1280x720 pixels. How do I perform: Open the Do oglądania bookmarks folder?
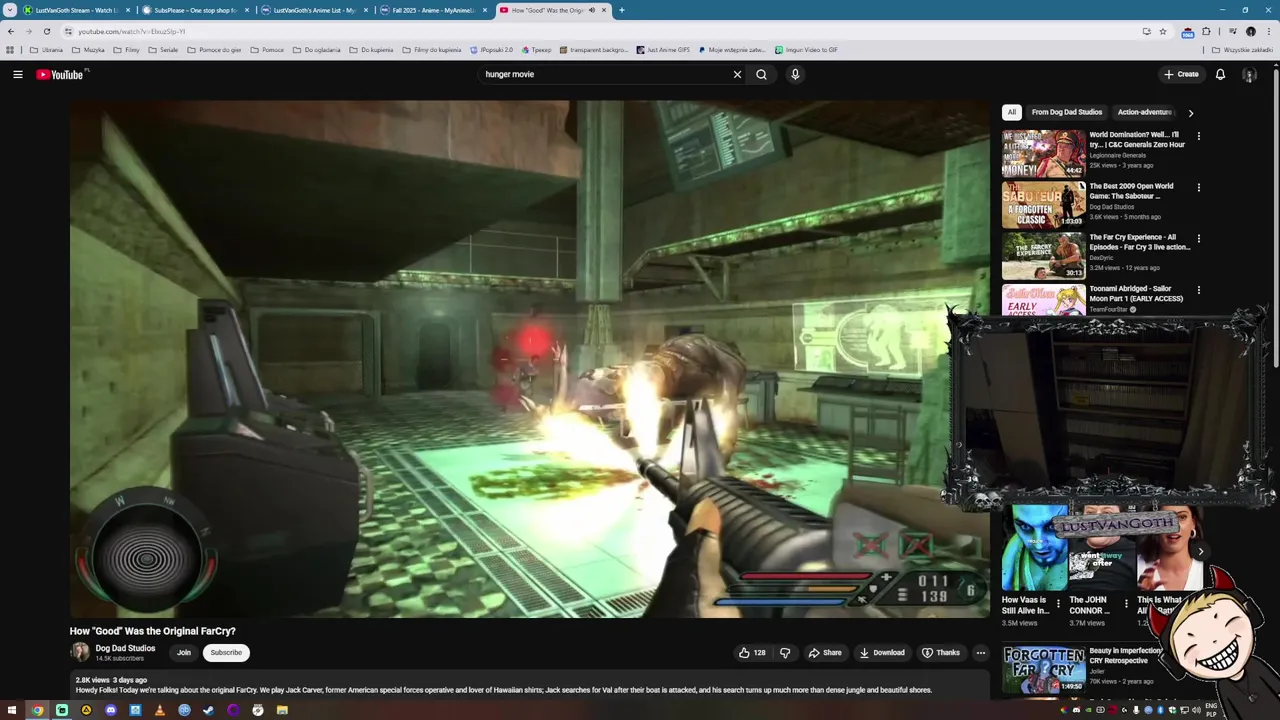(x=317, y=49)
